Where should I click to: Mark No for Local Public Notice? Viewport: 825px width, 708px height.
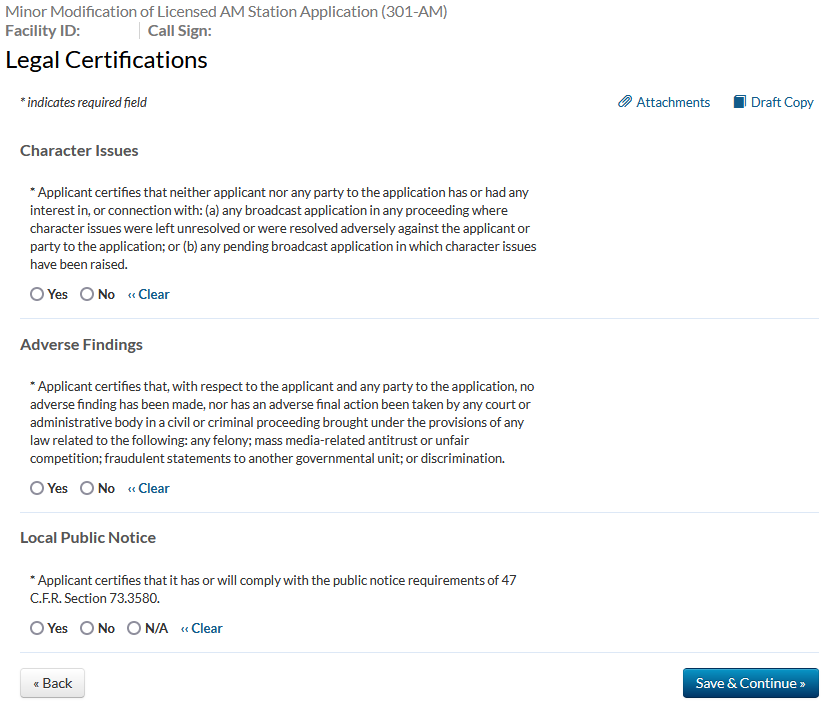coord(87,628)
